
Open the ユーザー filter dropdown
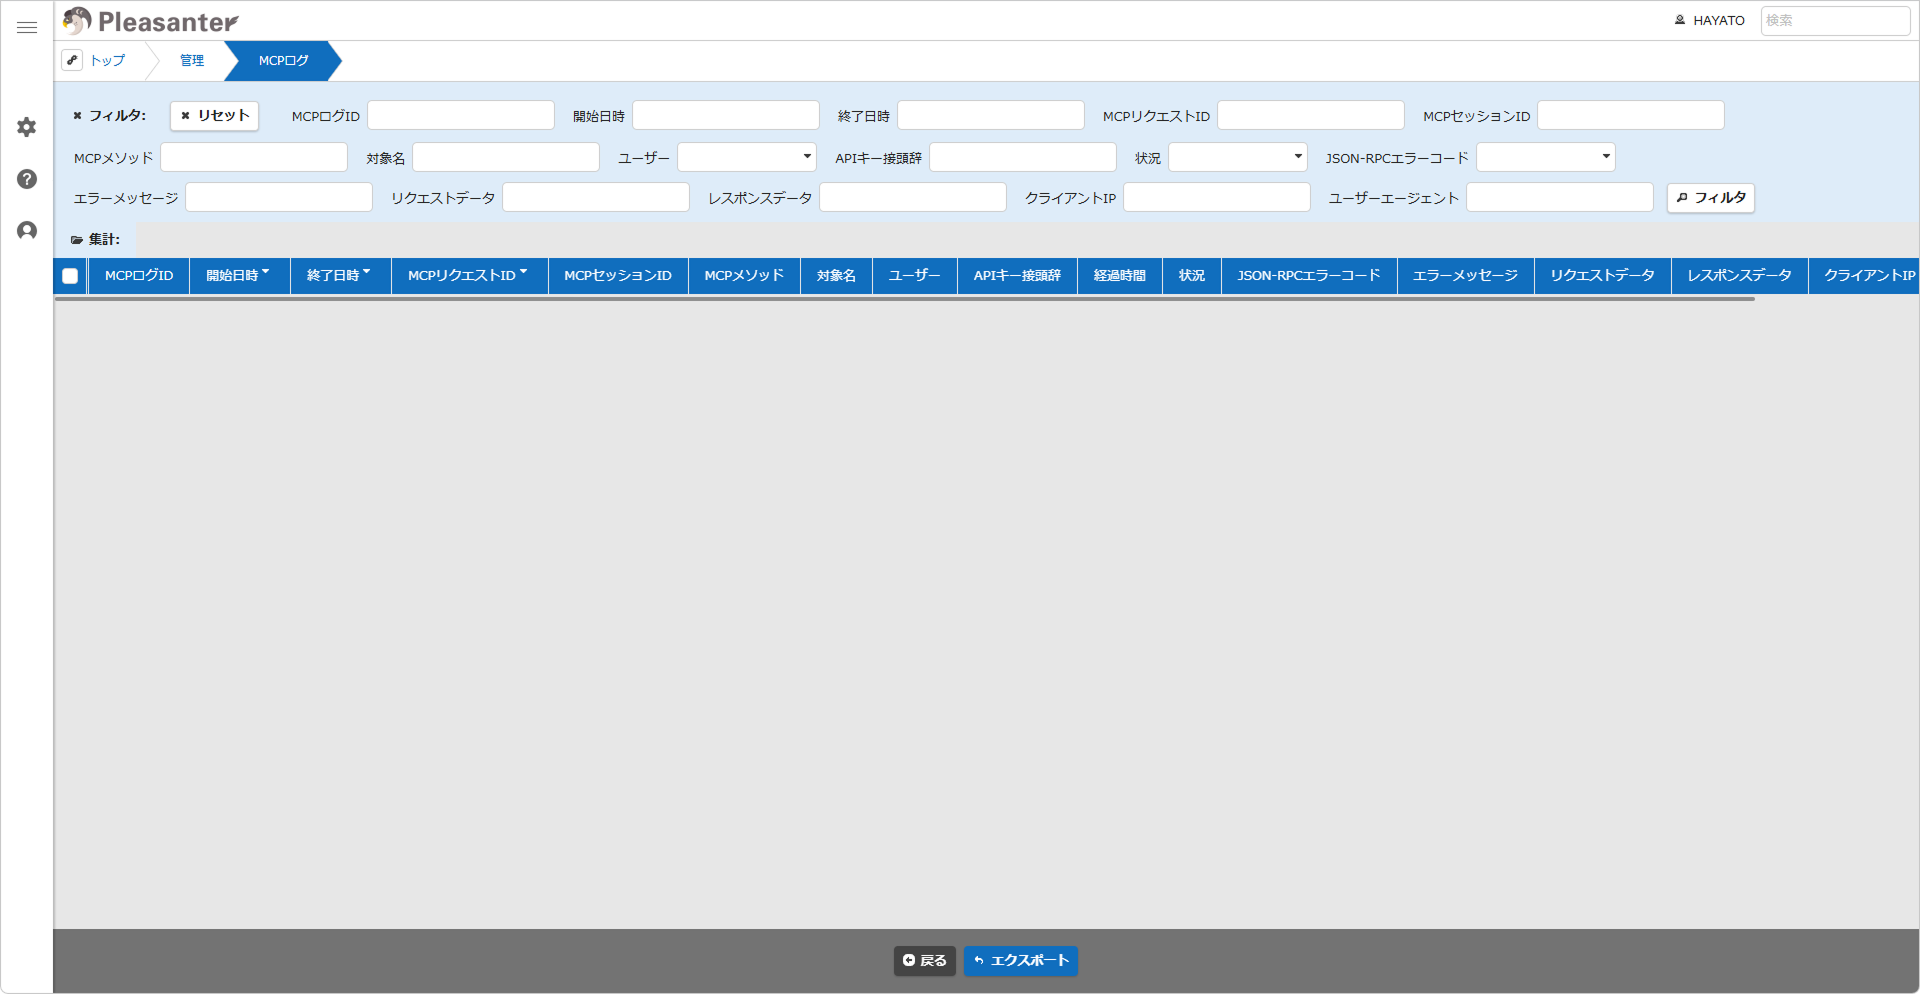coord(747,157)
